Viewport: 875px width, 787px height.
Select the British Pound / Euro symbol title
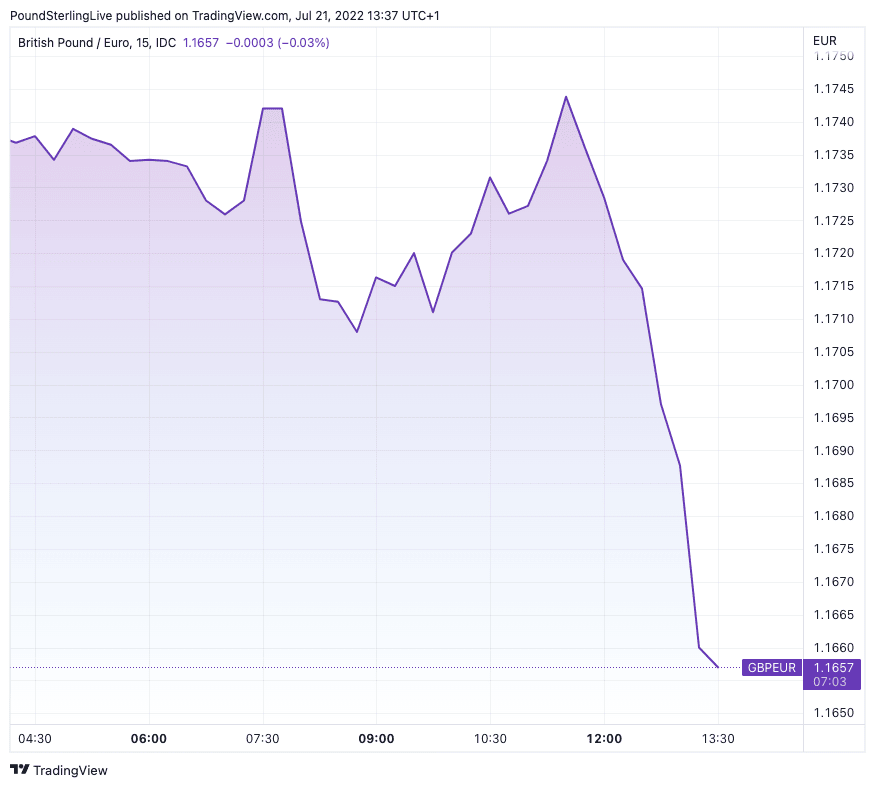coord(96,43)
